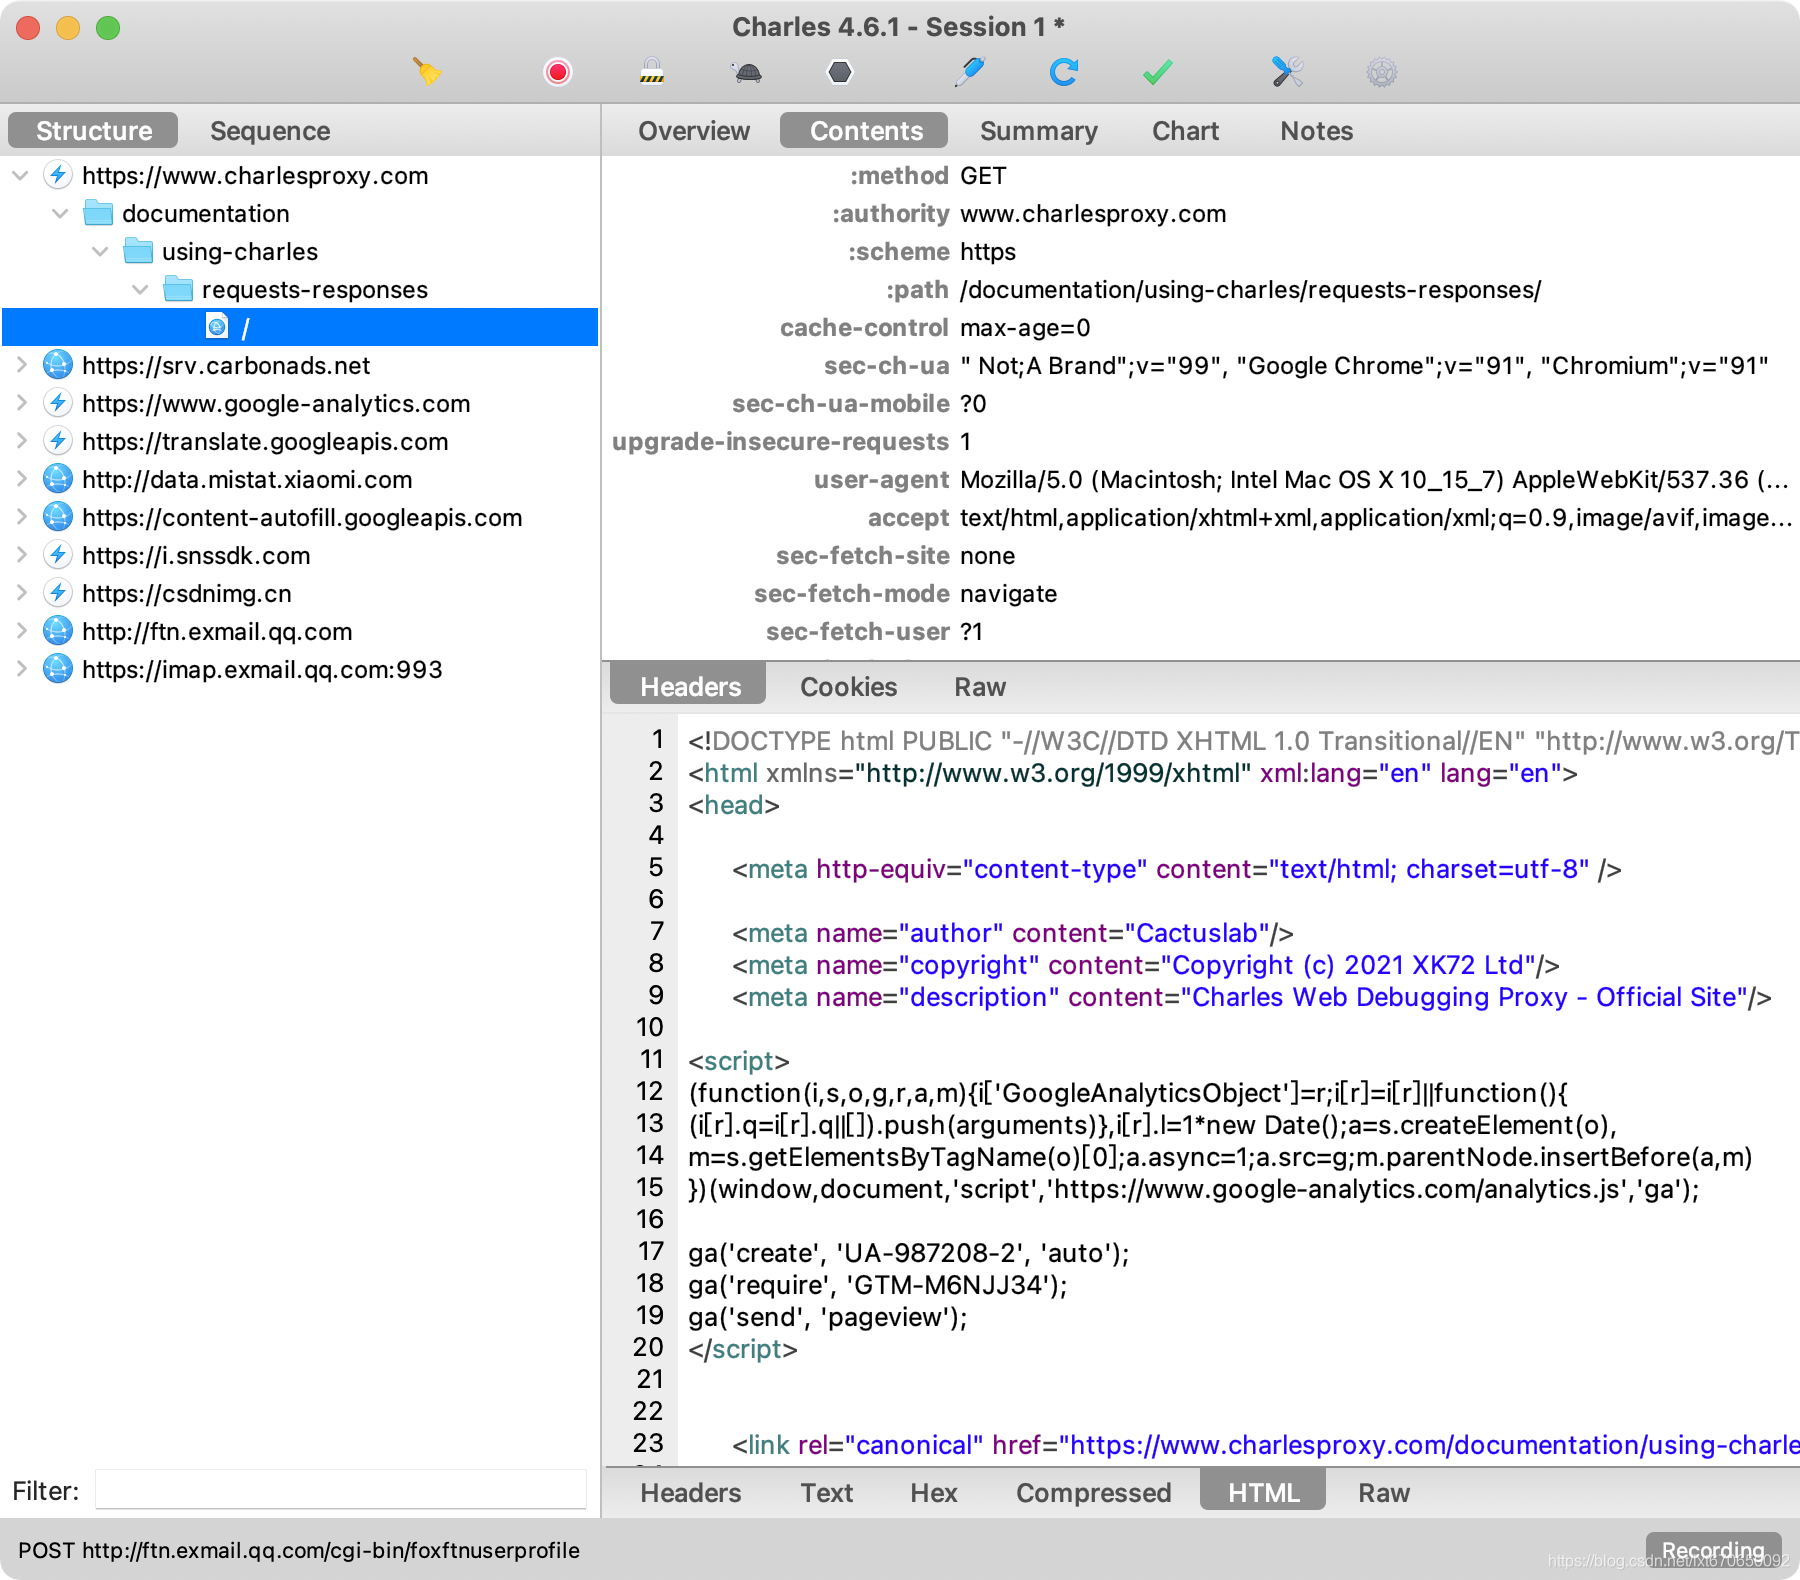This screenshot has width=1800, height=1580.
Task: Click the sec-ch-ua header value
Action: pyautogui.click(x=1364, y=366)
